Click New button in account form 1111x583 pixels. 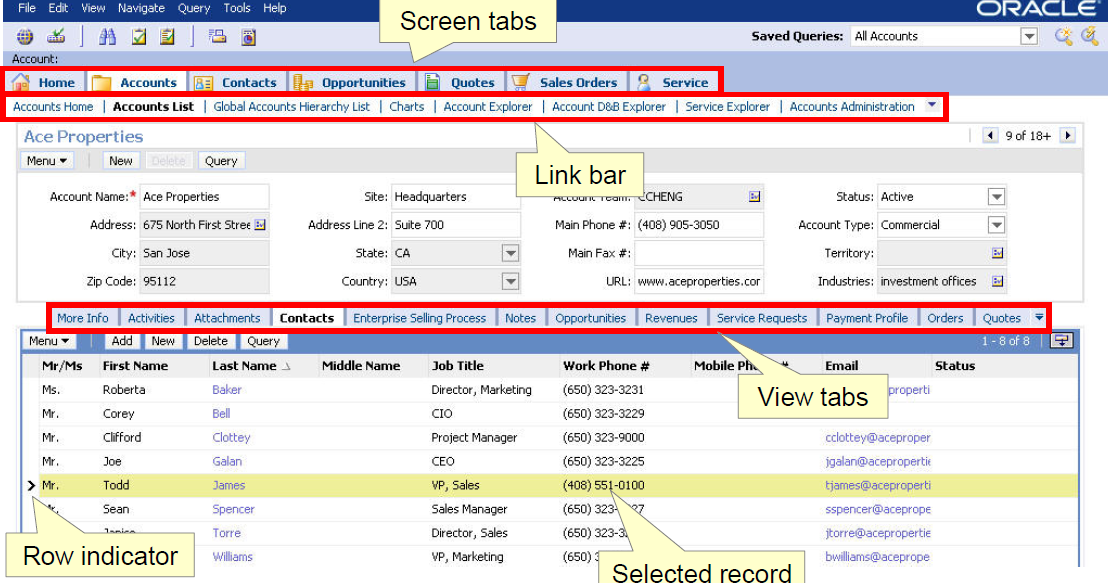[120, 161]
